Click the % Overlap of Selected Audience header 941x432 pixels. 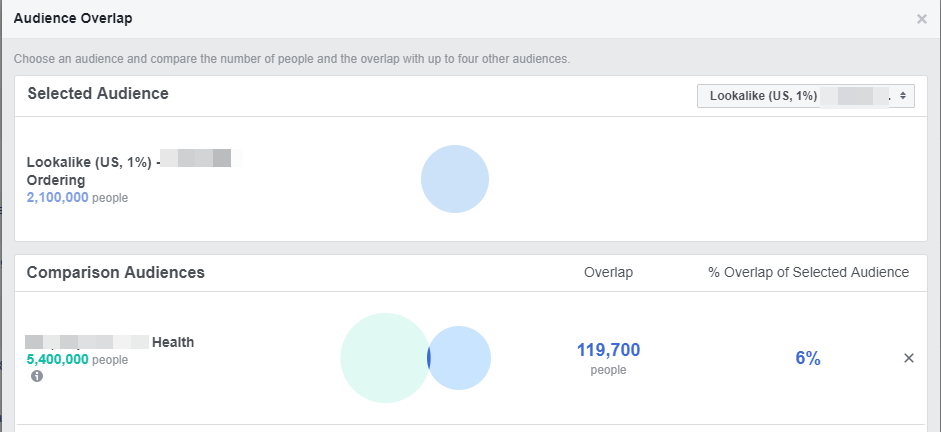807,272
